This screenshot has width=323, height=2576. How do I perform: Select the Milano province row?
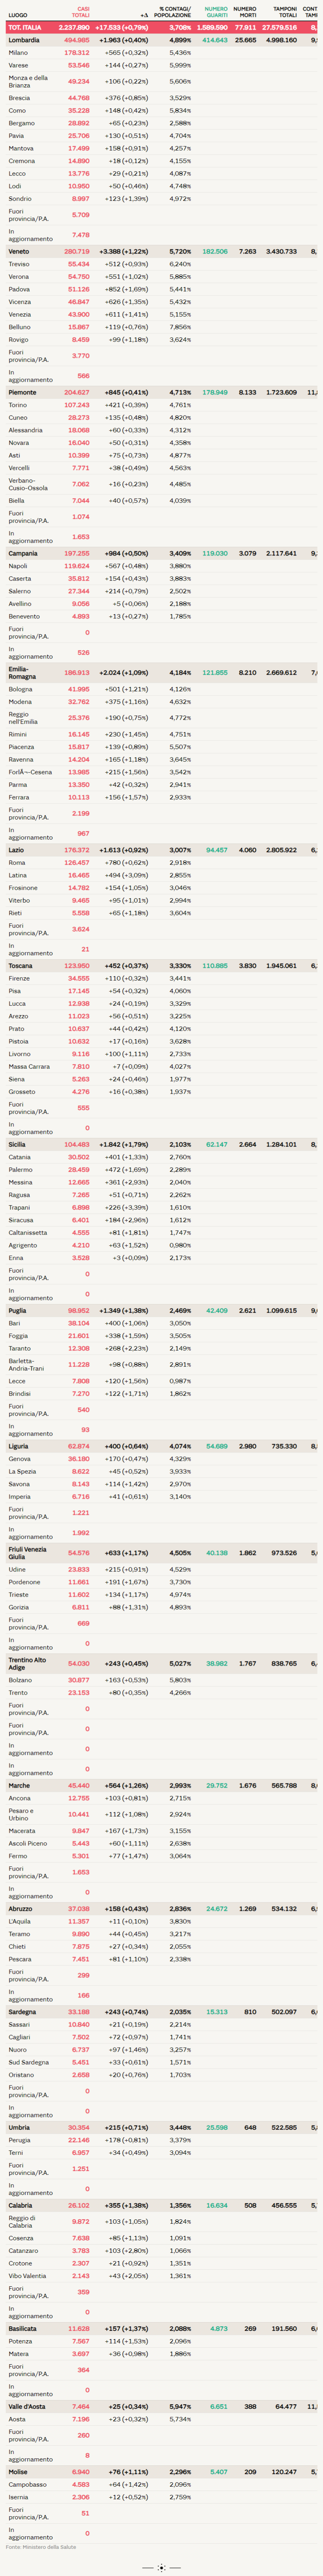pyautogui.click(x=18, y=53)
